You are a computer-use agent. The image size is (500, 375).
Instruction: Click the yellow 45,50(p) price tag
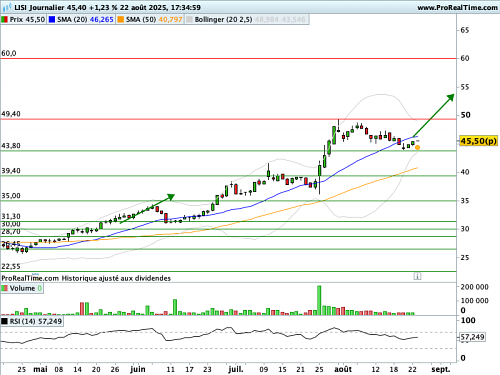pos(478,141)
